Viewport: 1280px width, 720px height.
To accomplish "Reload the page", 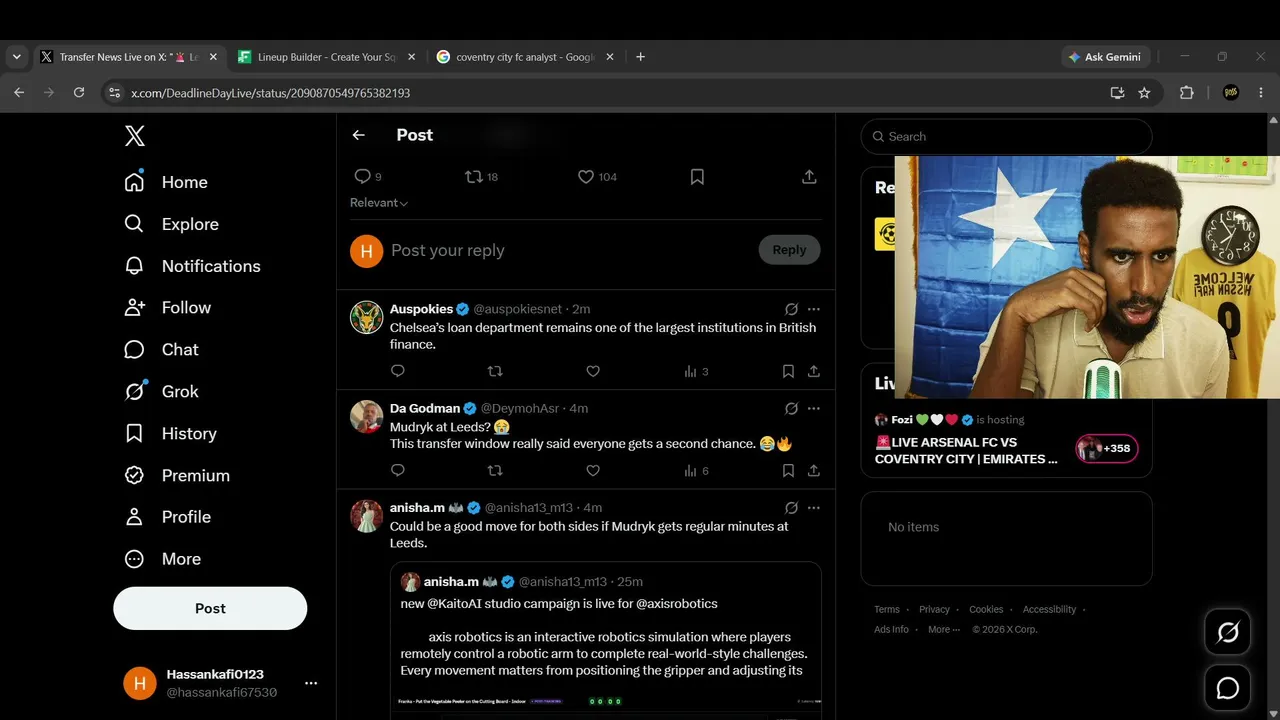I will pos(79,93).
